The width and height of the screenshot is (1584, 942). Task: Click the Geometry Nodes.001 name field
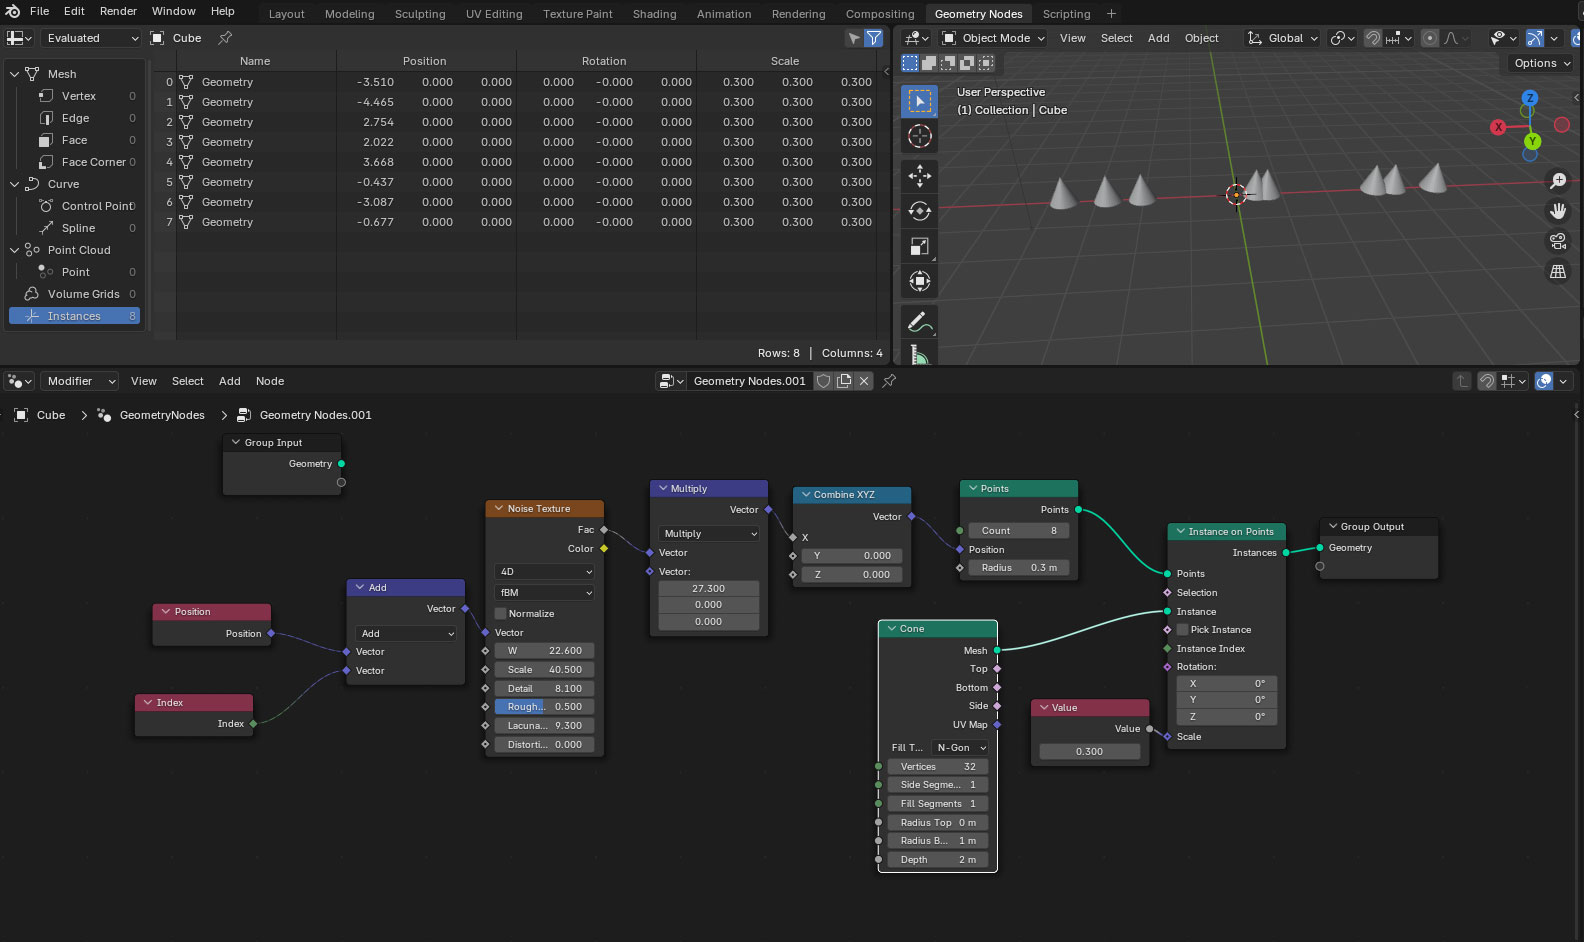[x=749, y=381]
